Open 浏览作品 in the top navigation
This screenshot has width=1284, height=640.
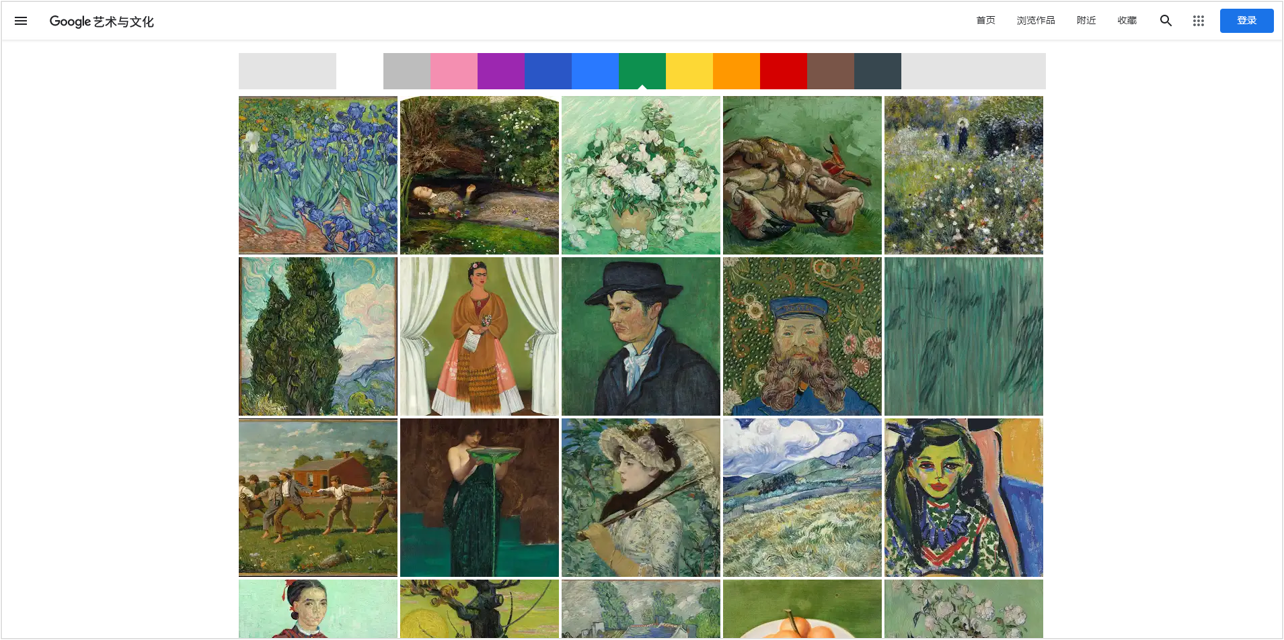click(1036, 20)
